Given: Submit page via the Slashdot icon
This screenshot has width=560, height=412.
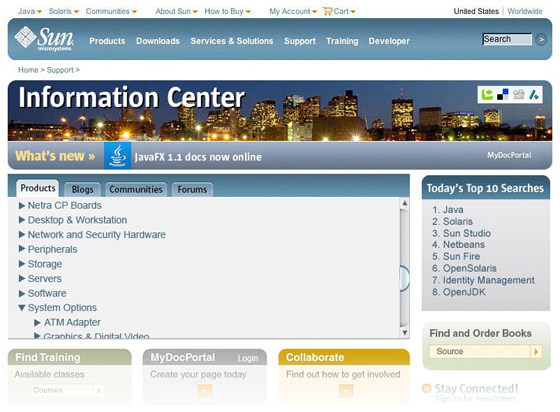Looking at the screenshot, I should (534, 95).
